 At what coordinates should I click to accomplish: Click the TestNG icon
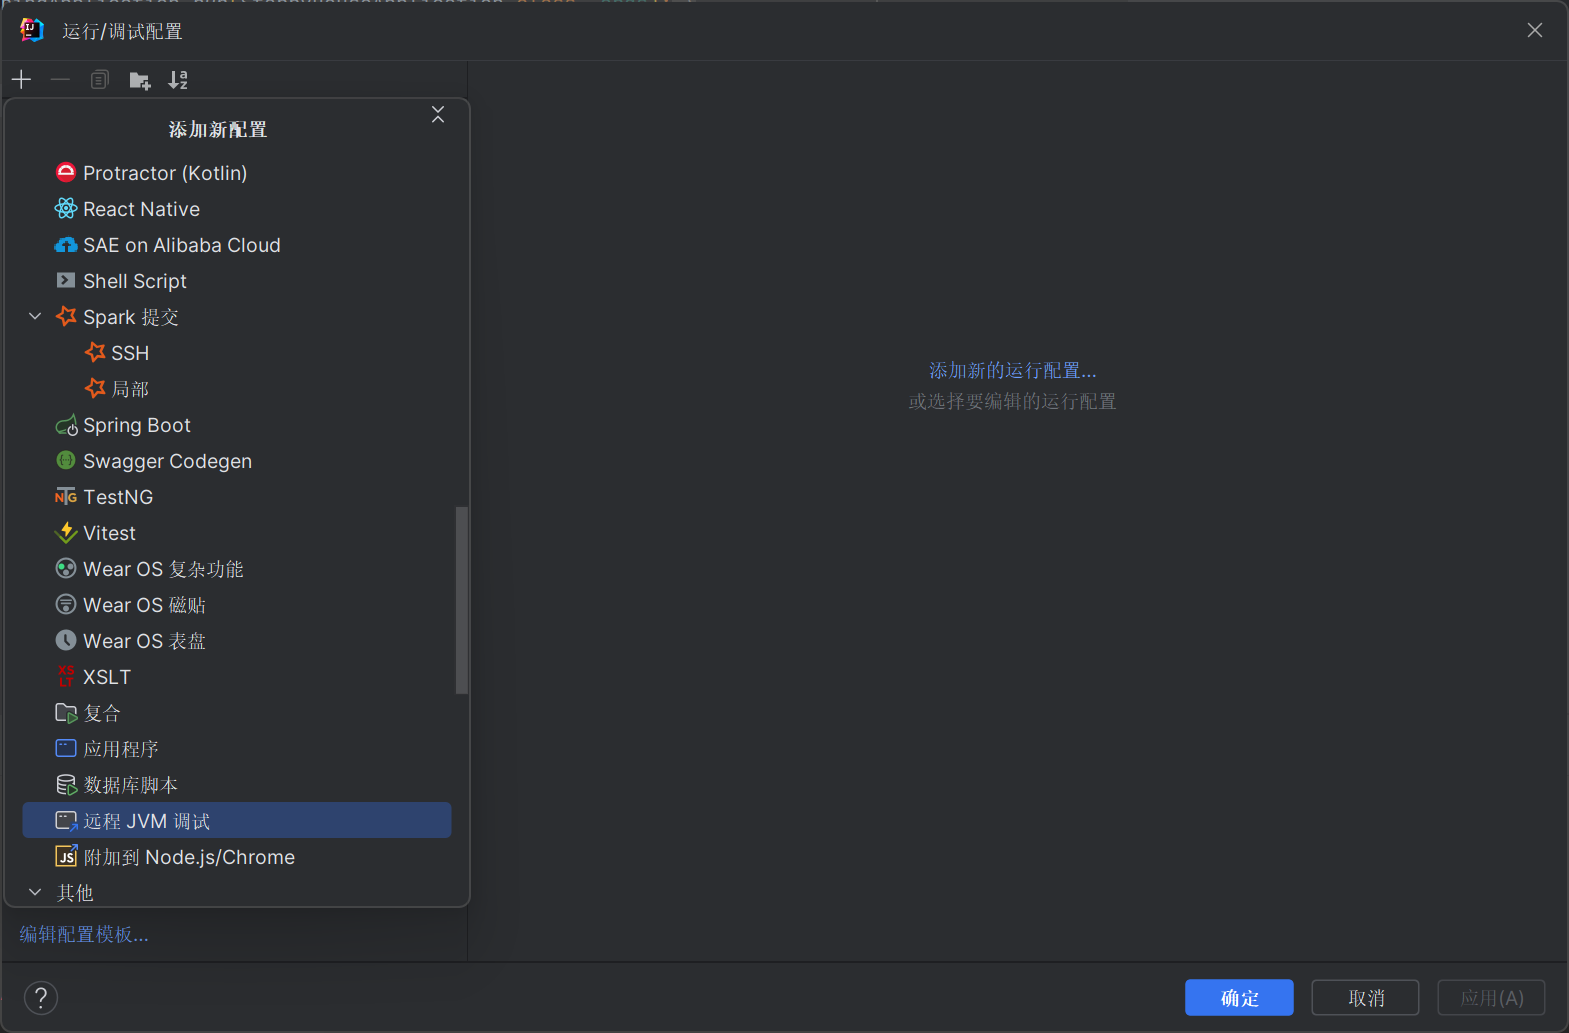(x=66, y=497)
